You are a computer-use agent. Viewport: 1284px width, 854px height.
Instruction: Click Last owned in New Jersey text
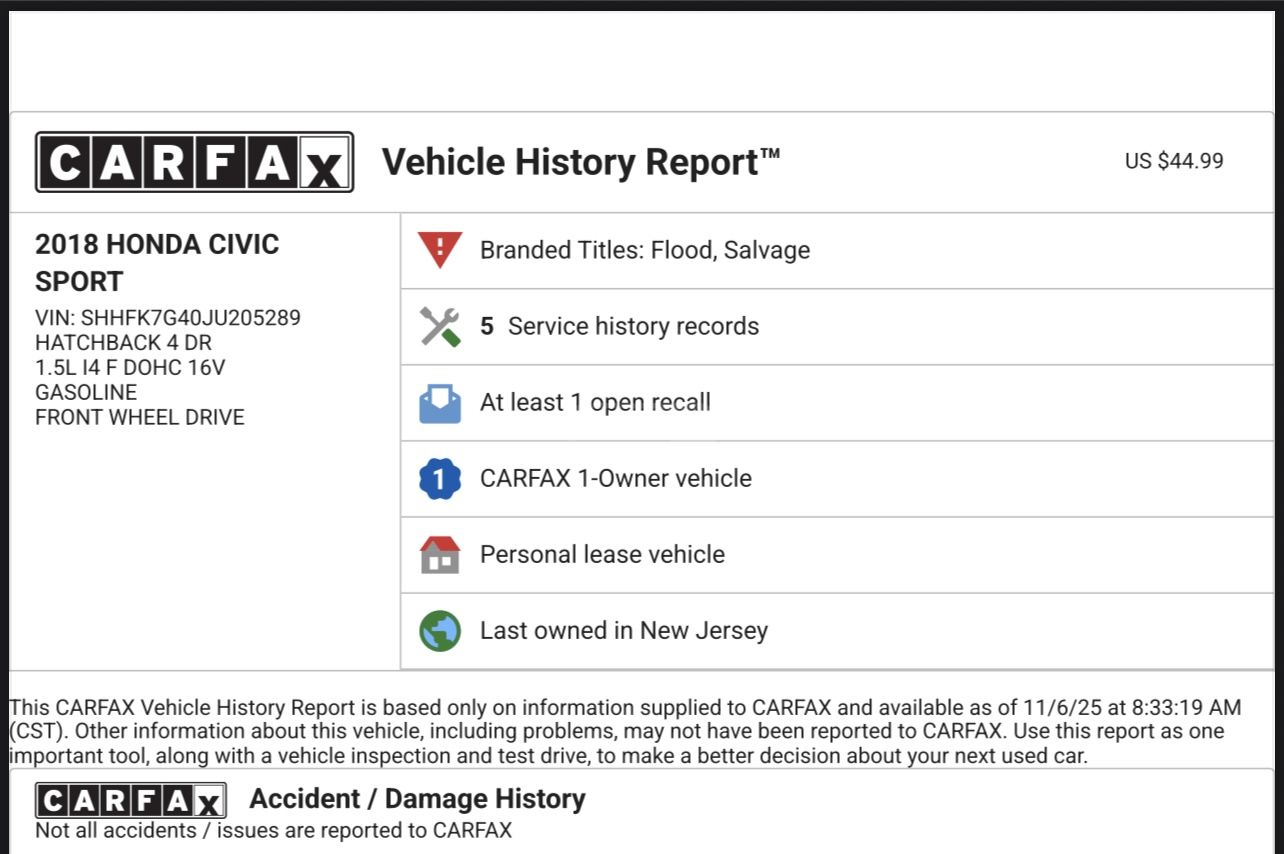coord(624,631)
